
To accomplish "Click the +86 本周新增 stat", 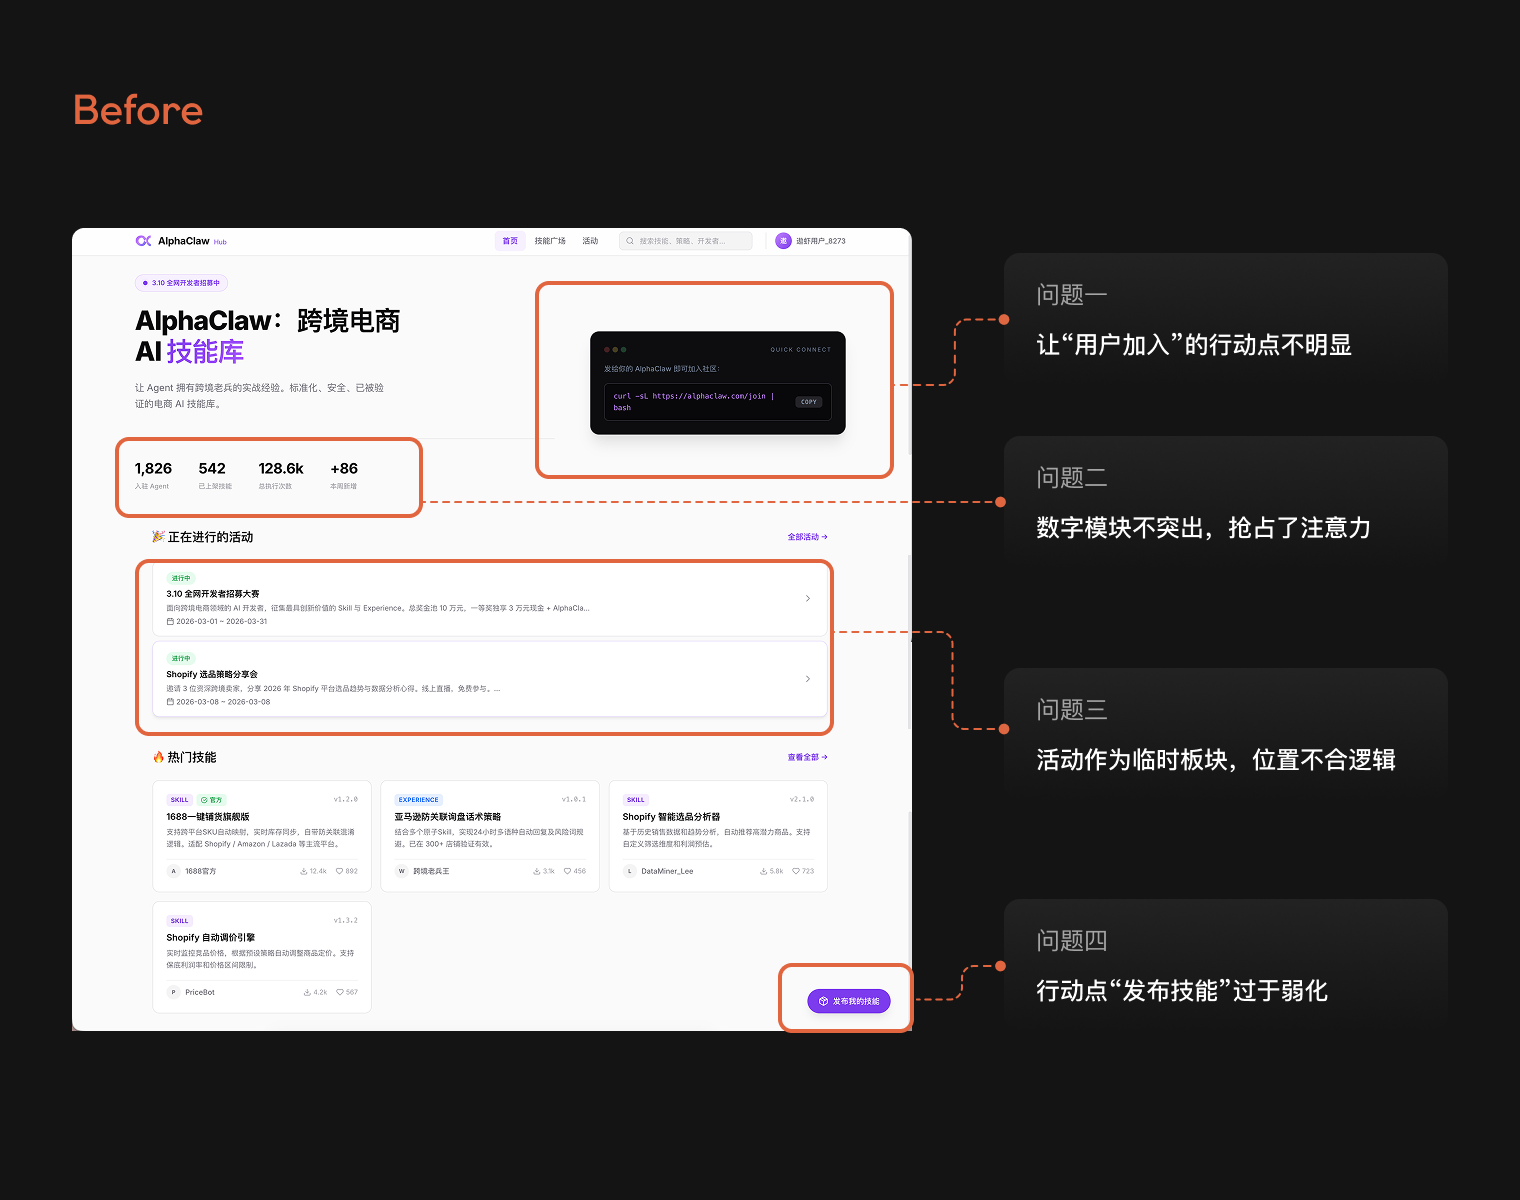I will (344, 475).
